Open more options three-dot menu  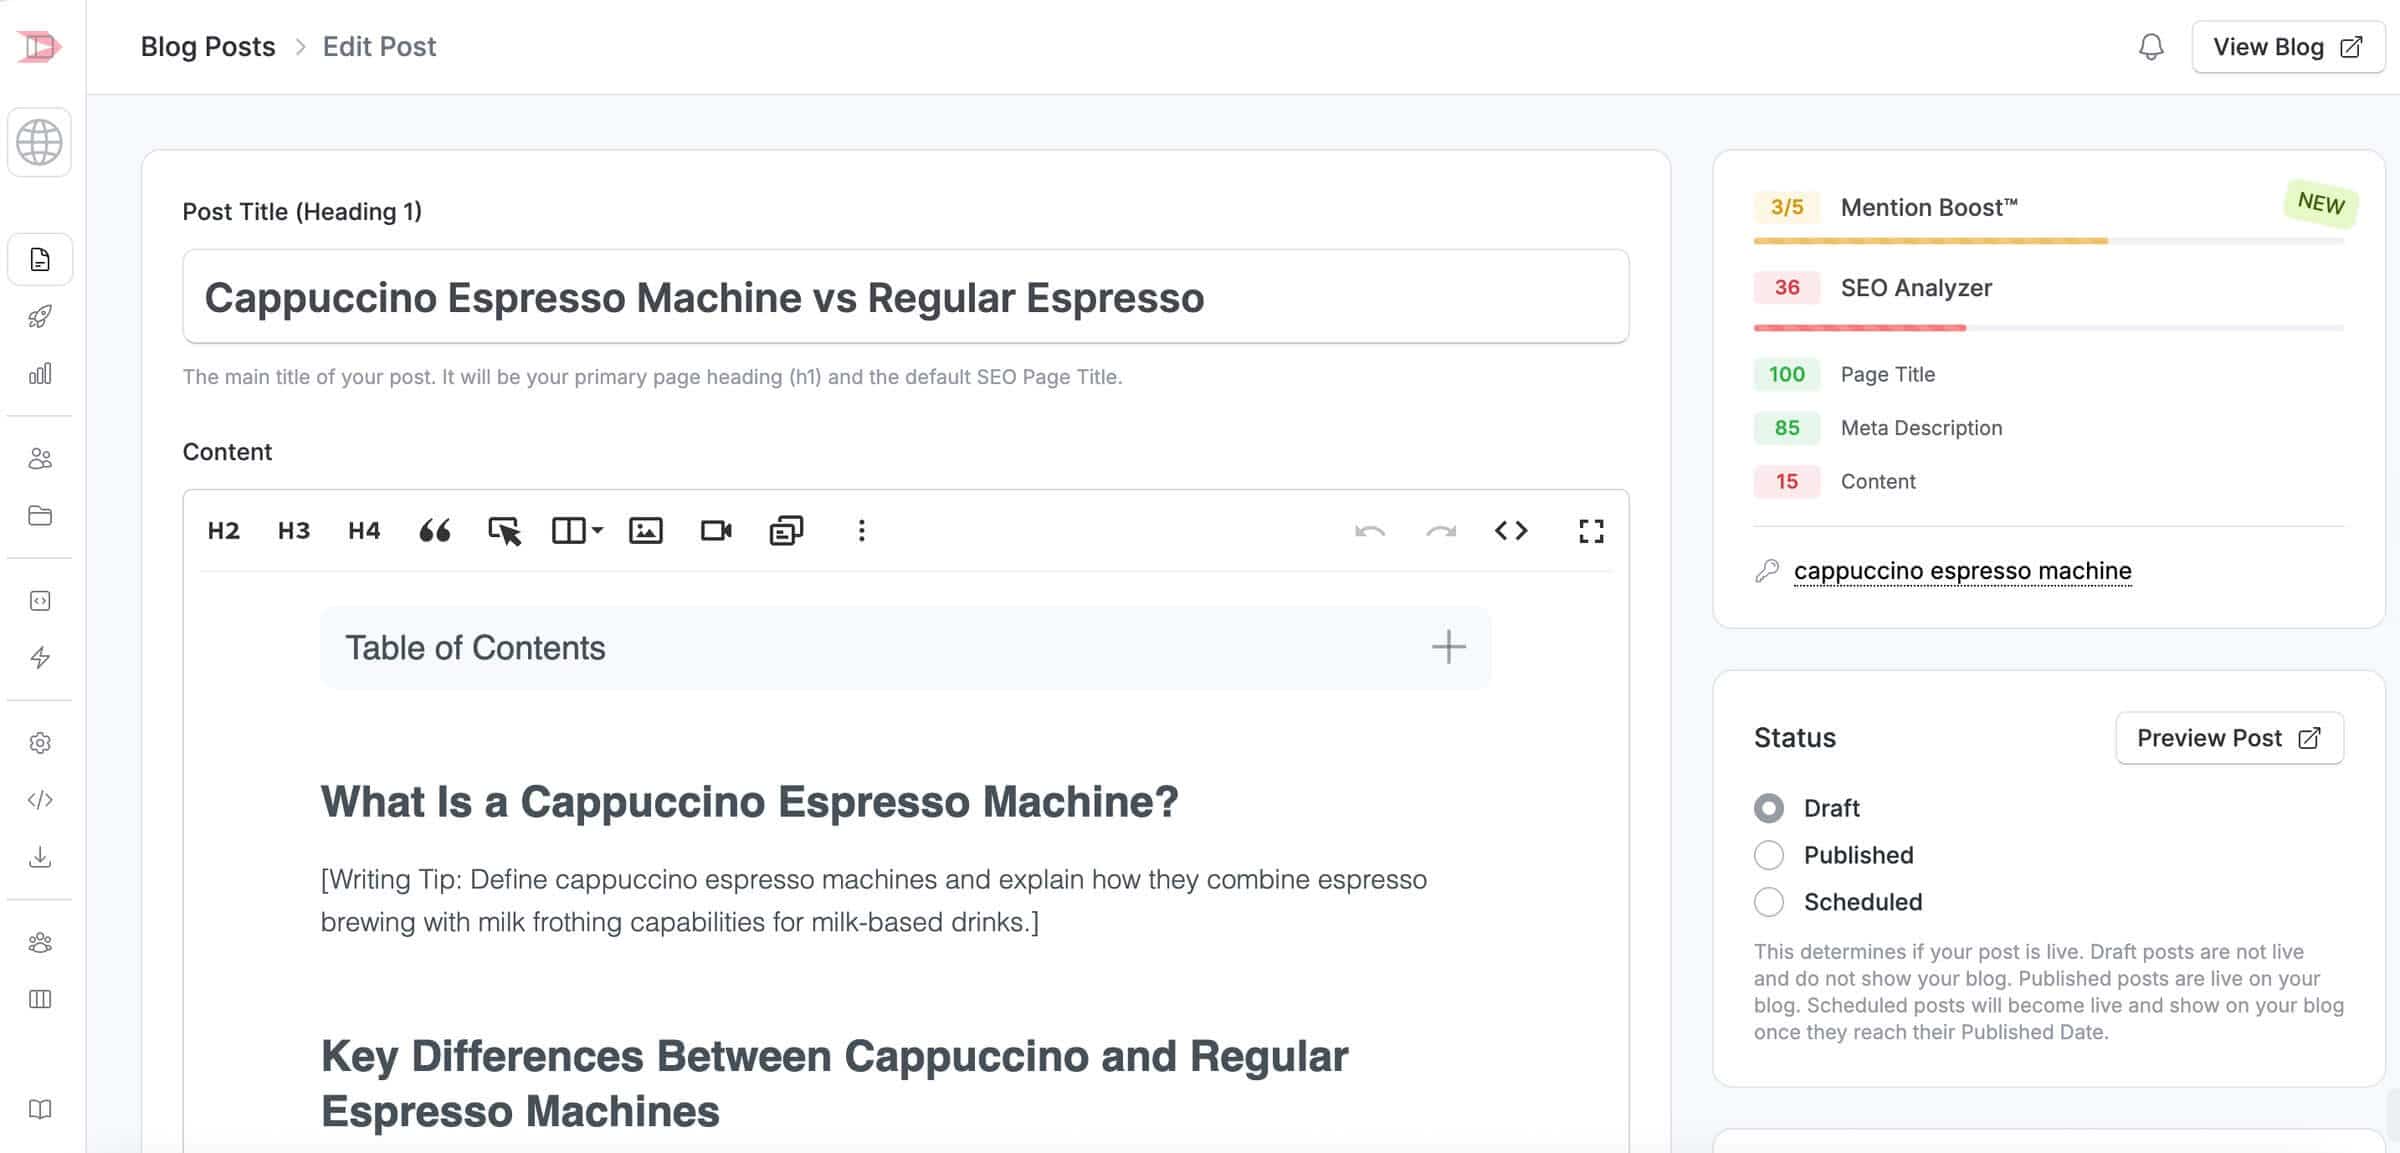pos(861,531)
